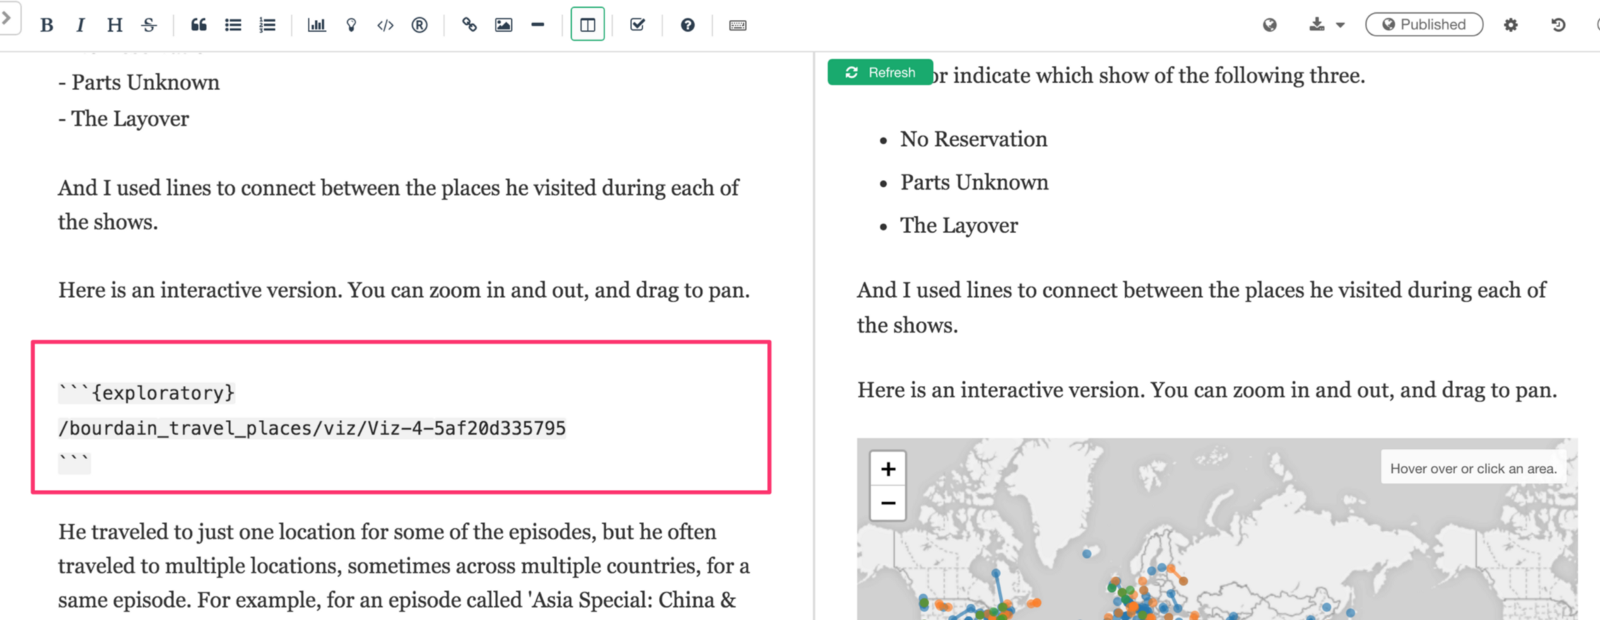1600x620 pixels.
Task: Click the lightbulb icon in toolbar
Action: click(351, 25)
